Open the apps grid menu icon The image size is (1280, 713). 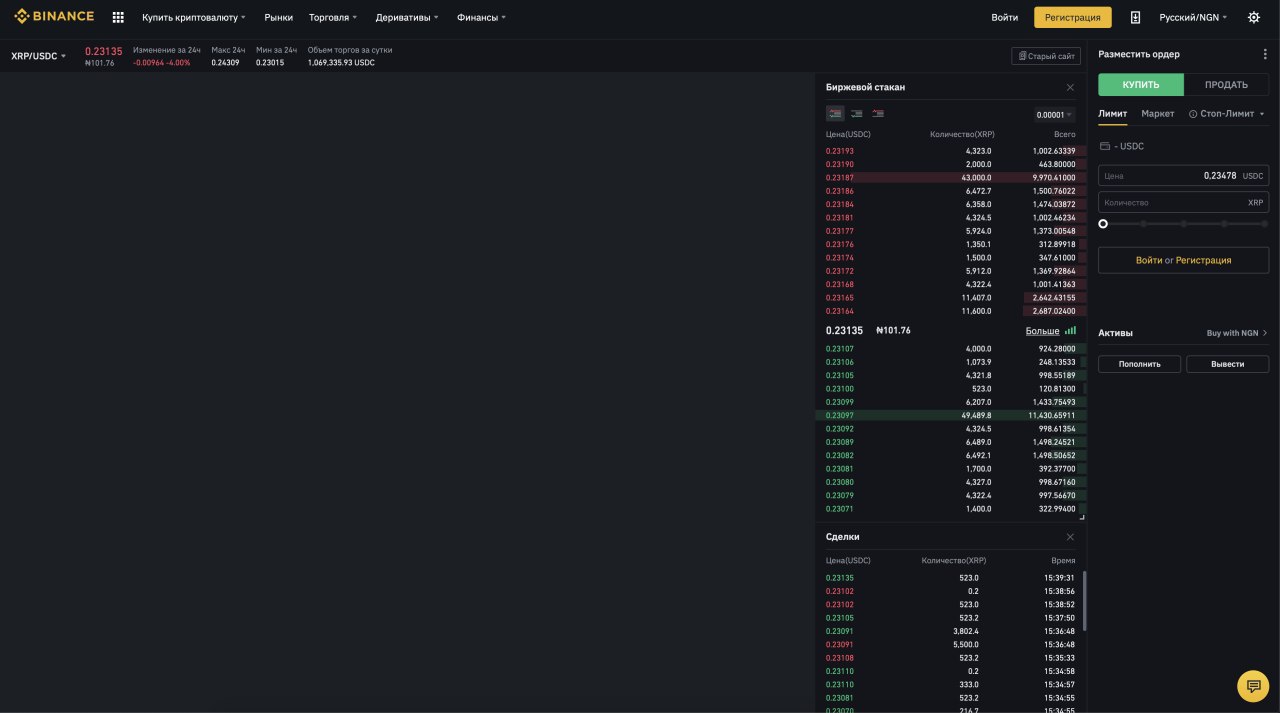click(118, 17)
